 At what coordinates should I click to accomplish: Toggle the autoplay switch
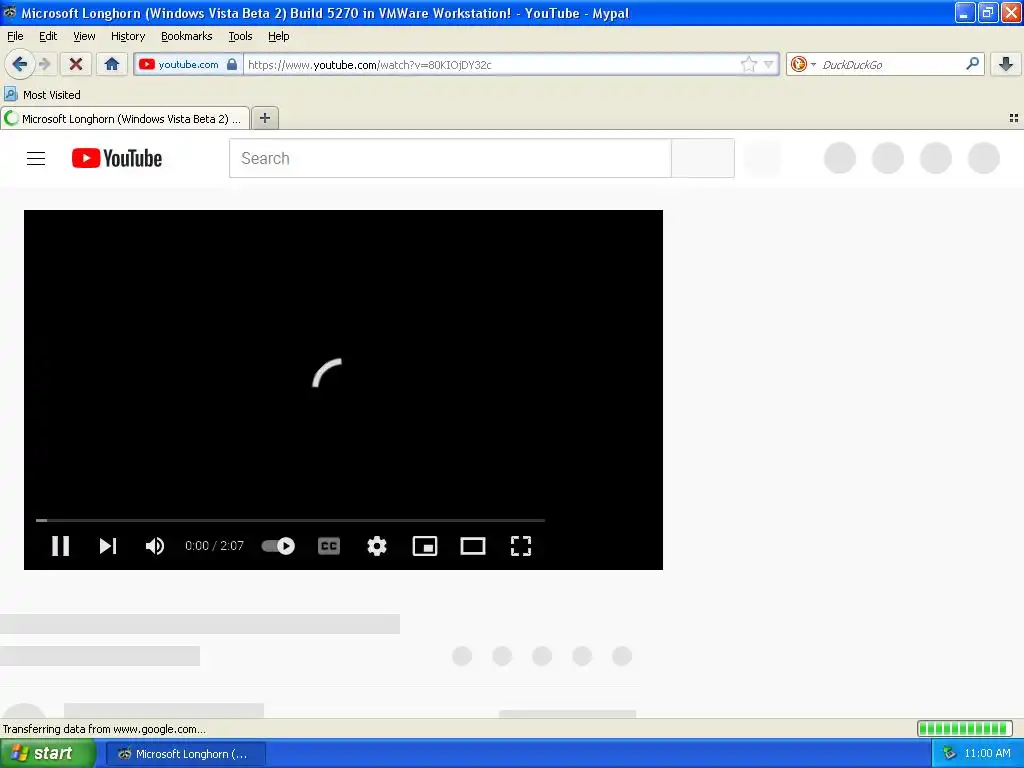[278, 546]
